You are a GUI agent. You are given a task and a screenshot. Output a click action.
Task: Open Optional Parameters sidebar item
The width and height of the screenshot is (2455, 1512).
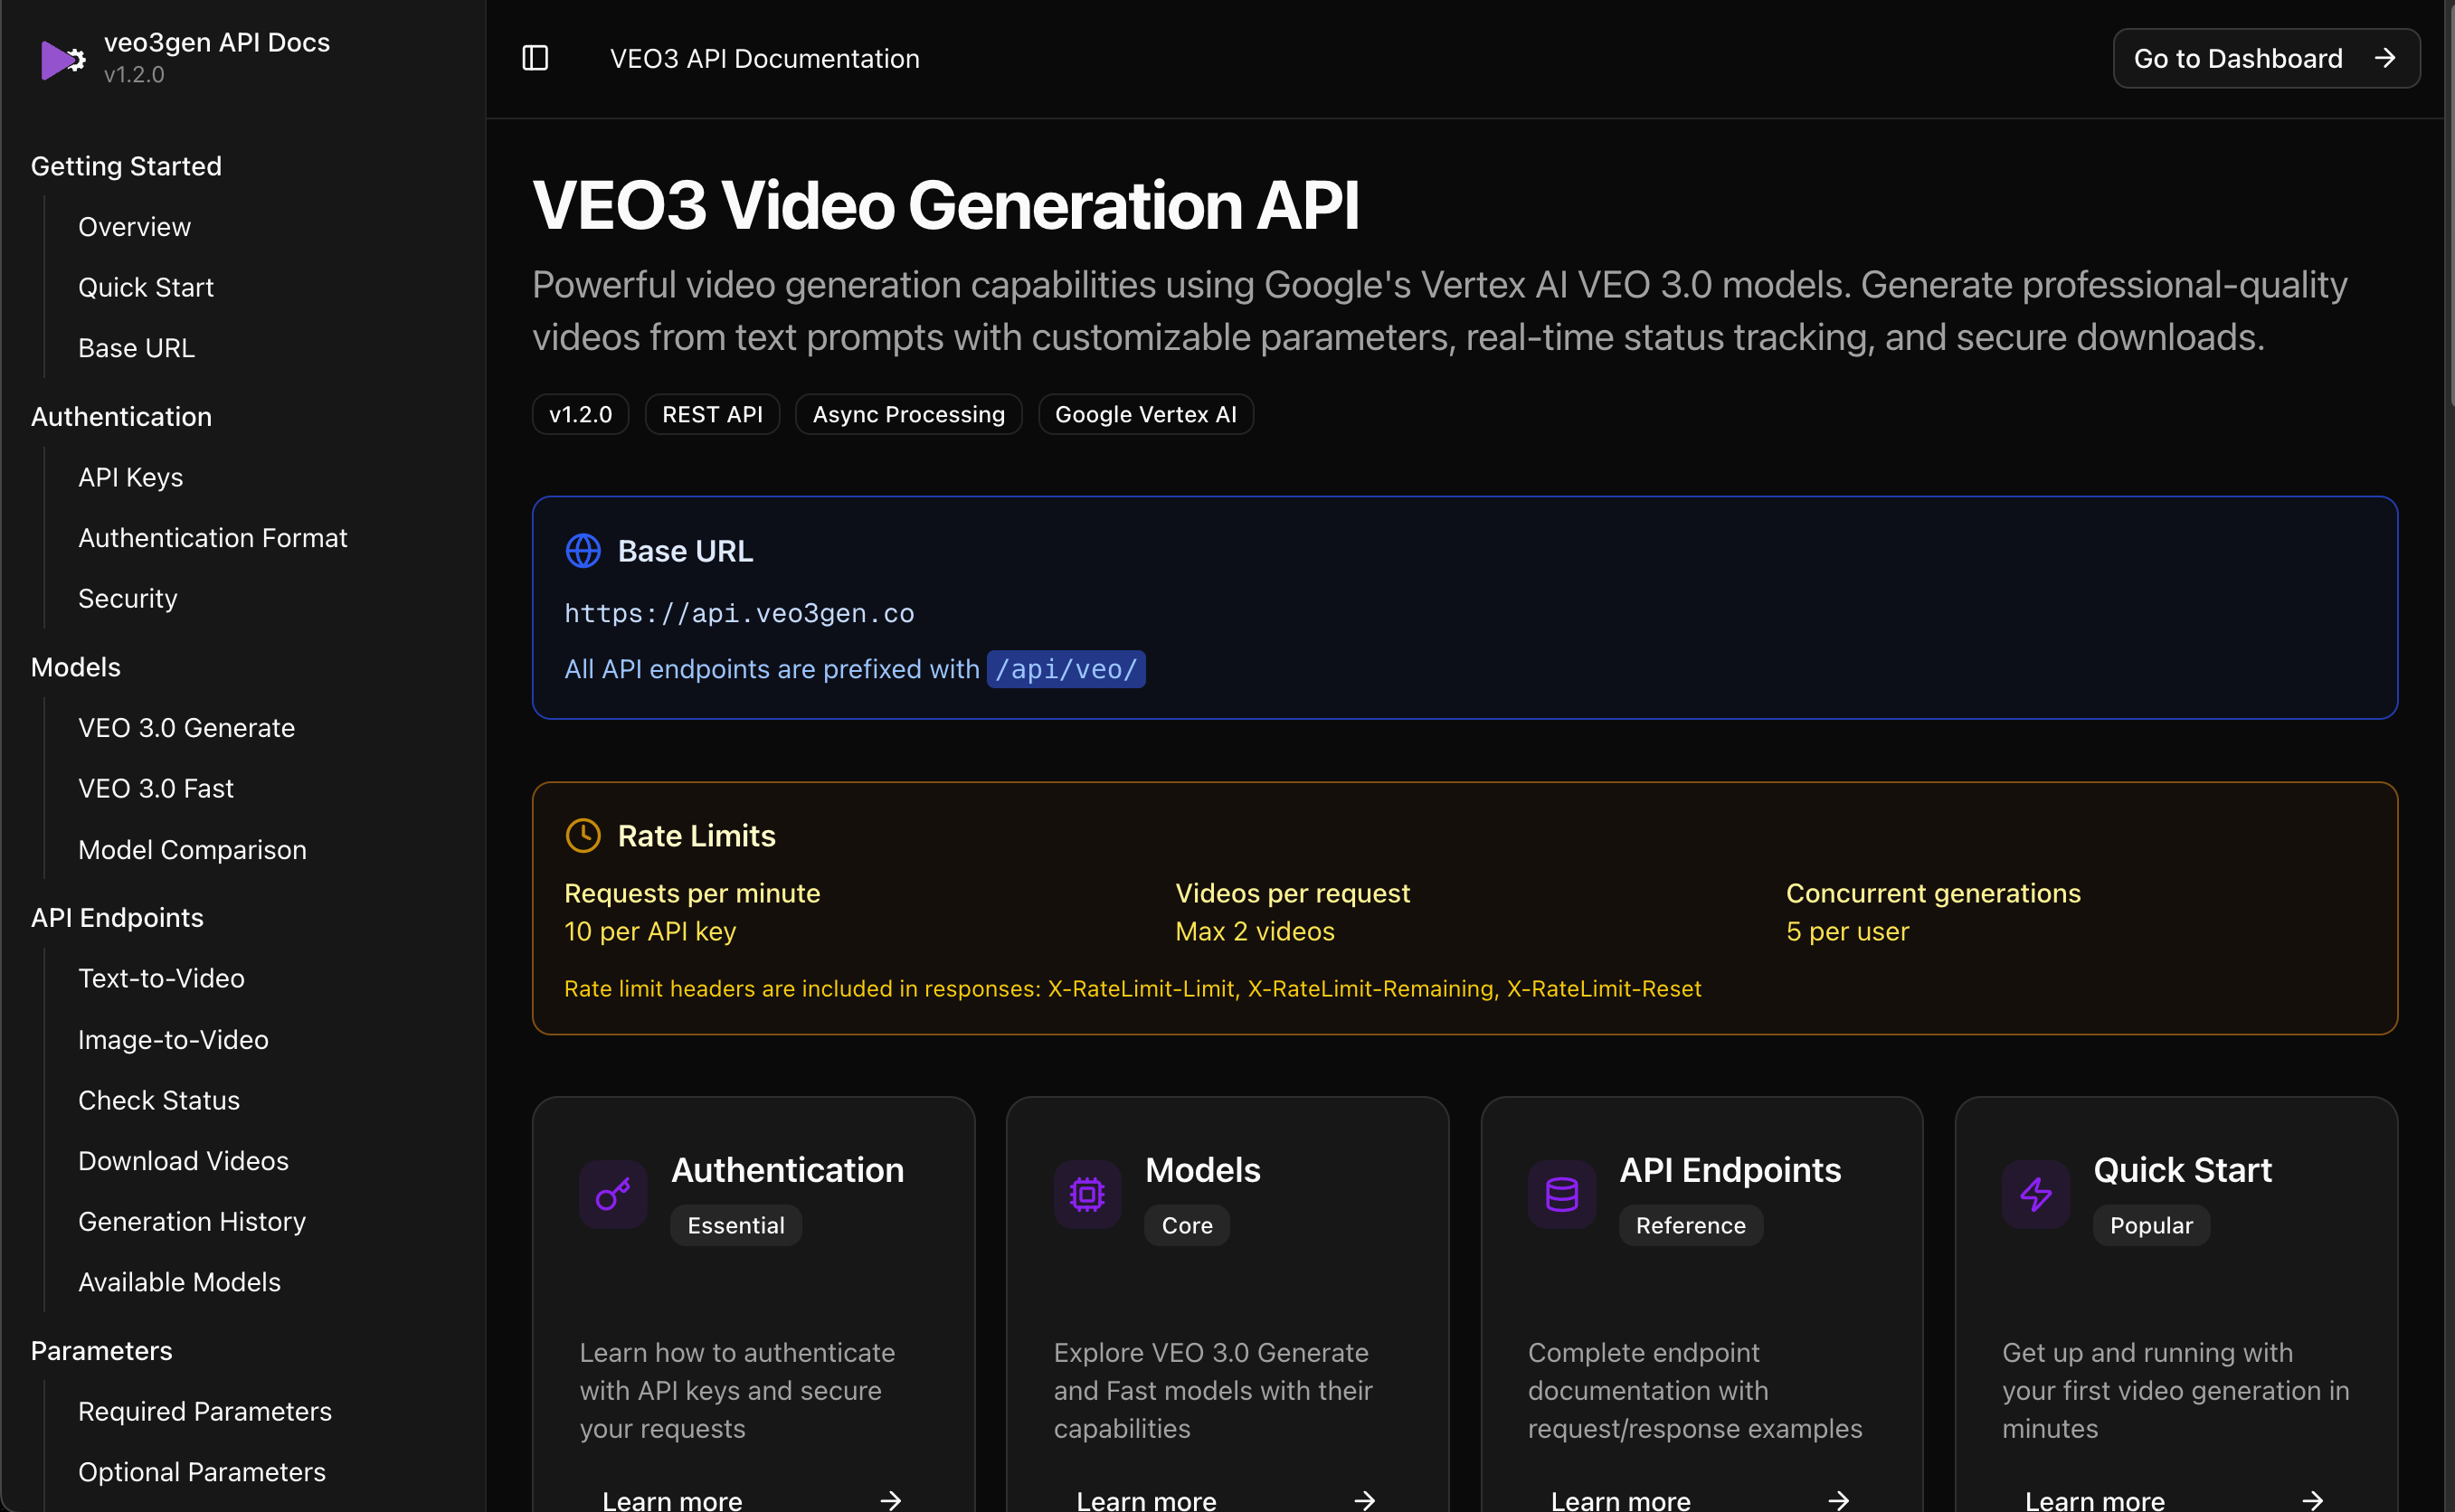pos(202,1472)
